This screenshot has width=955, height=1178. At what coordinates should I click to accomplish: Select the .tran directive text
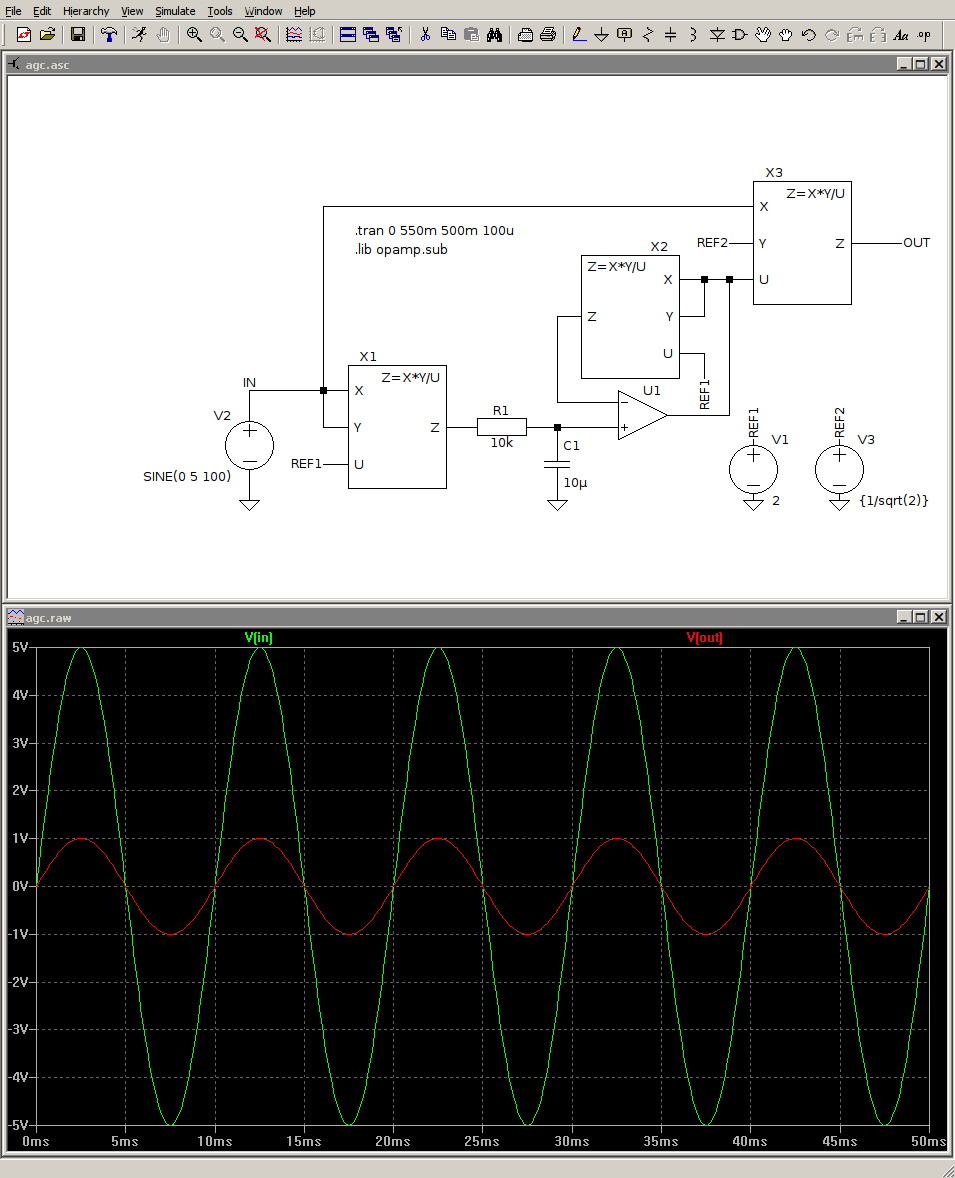pos(434,231)
